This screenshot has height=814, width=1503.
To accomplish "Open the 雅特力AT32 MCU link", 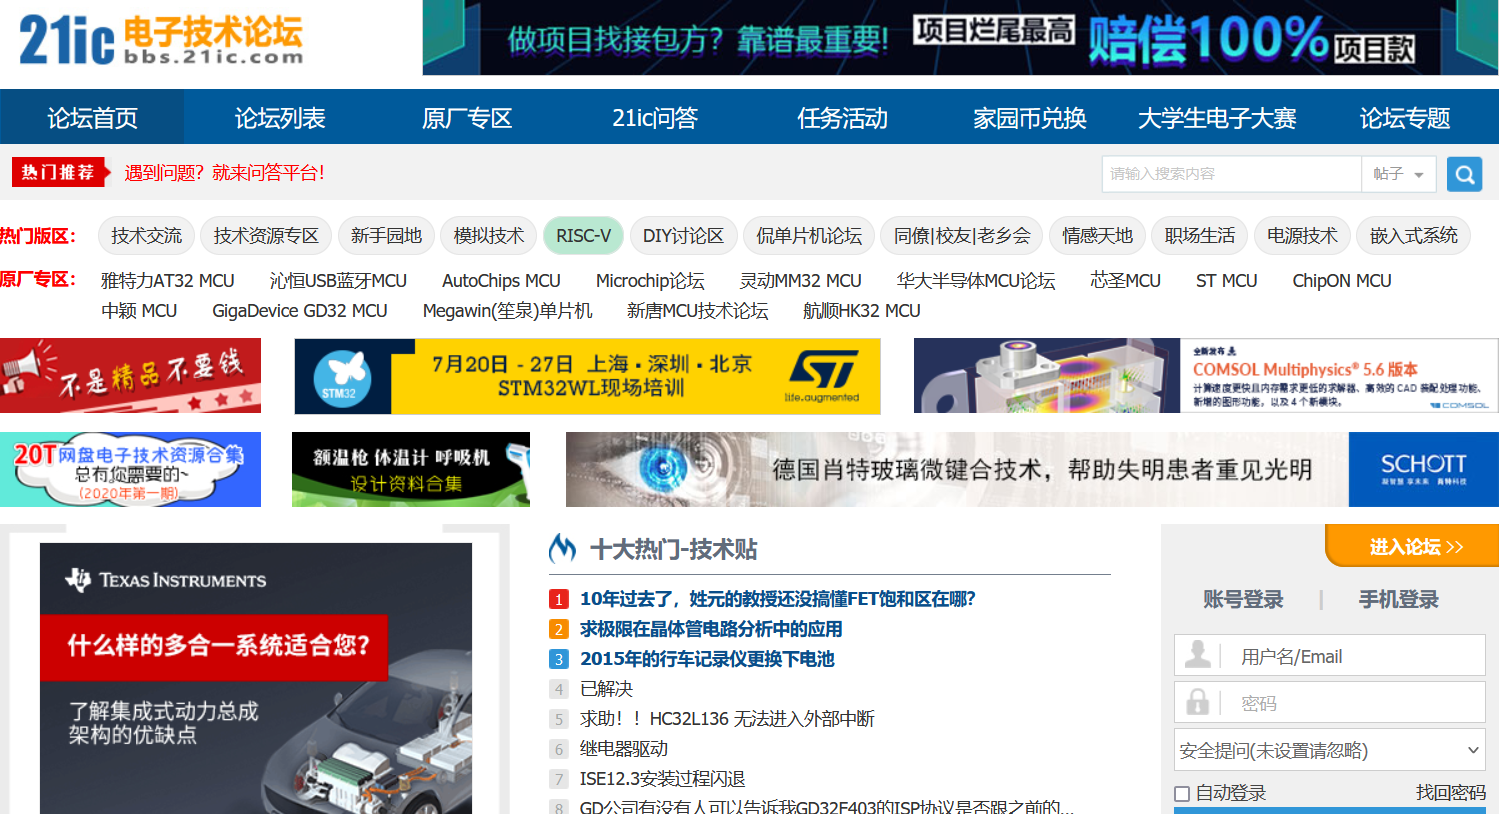I will coord(168,281).
